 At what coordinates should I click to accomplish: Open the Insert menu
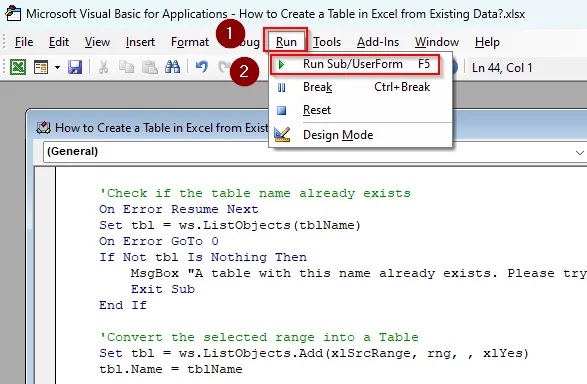coord(140,42)
